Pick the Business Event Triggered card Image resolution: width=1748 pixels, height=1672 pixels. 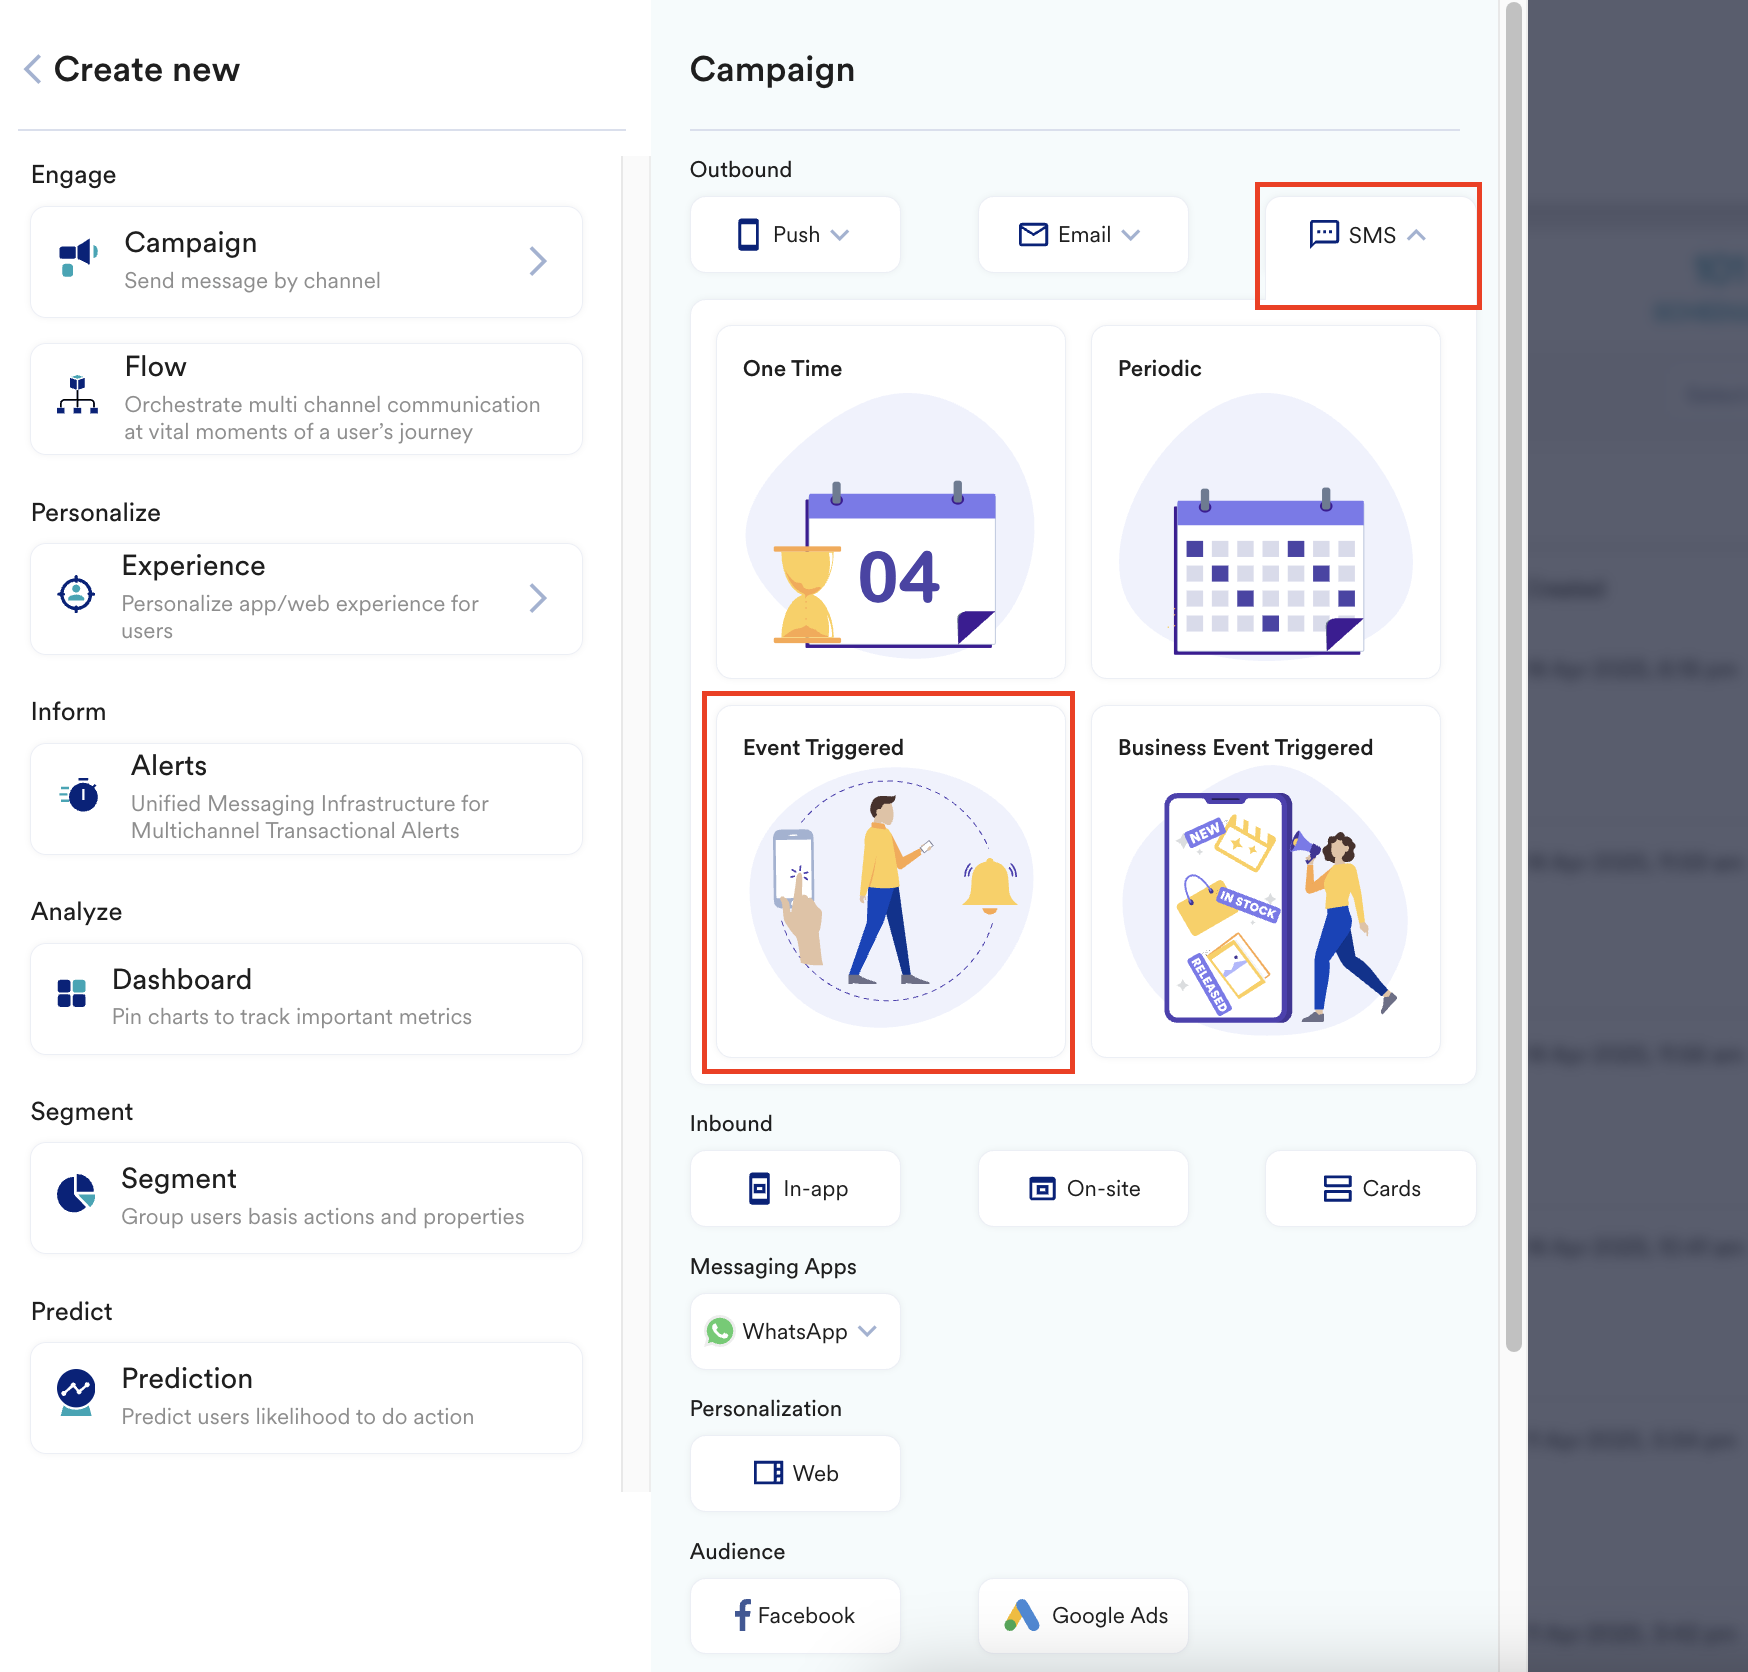pos(1265,882)
